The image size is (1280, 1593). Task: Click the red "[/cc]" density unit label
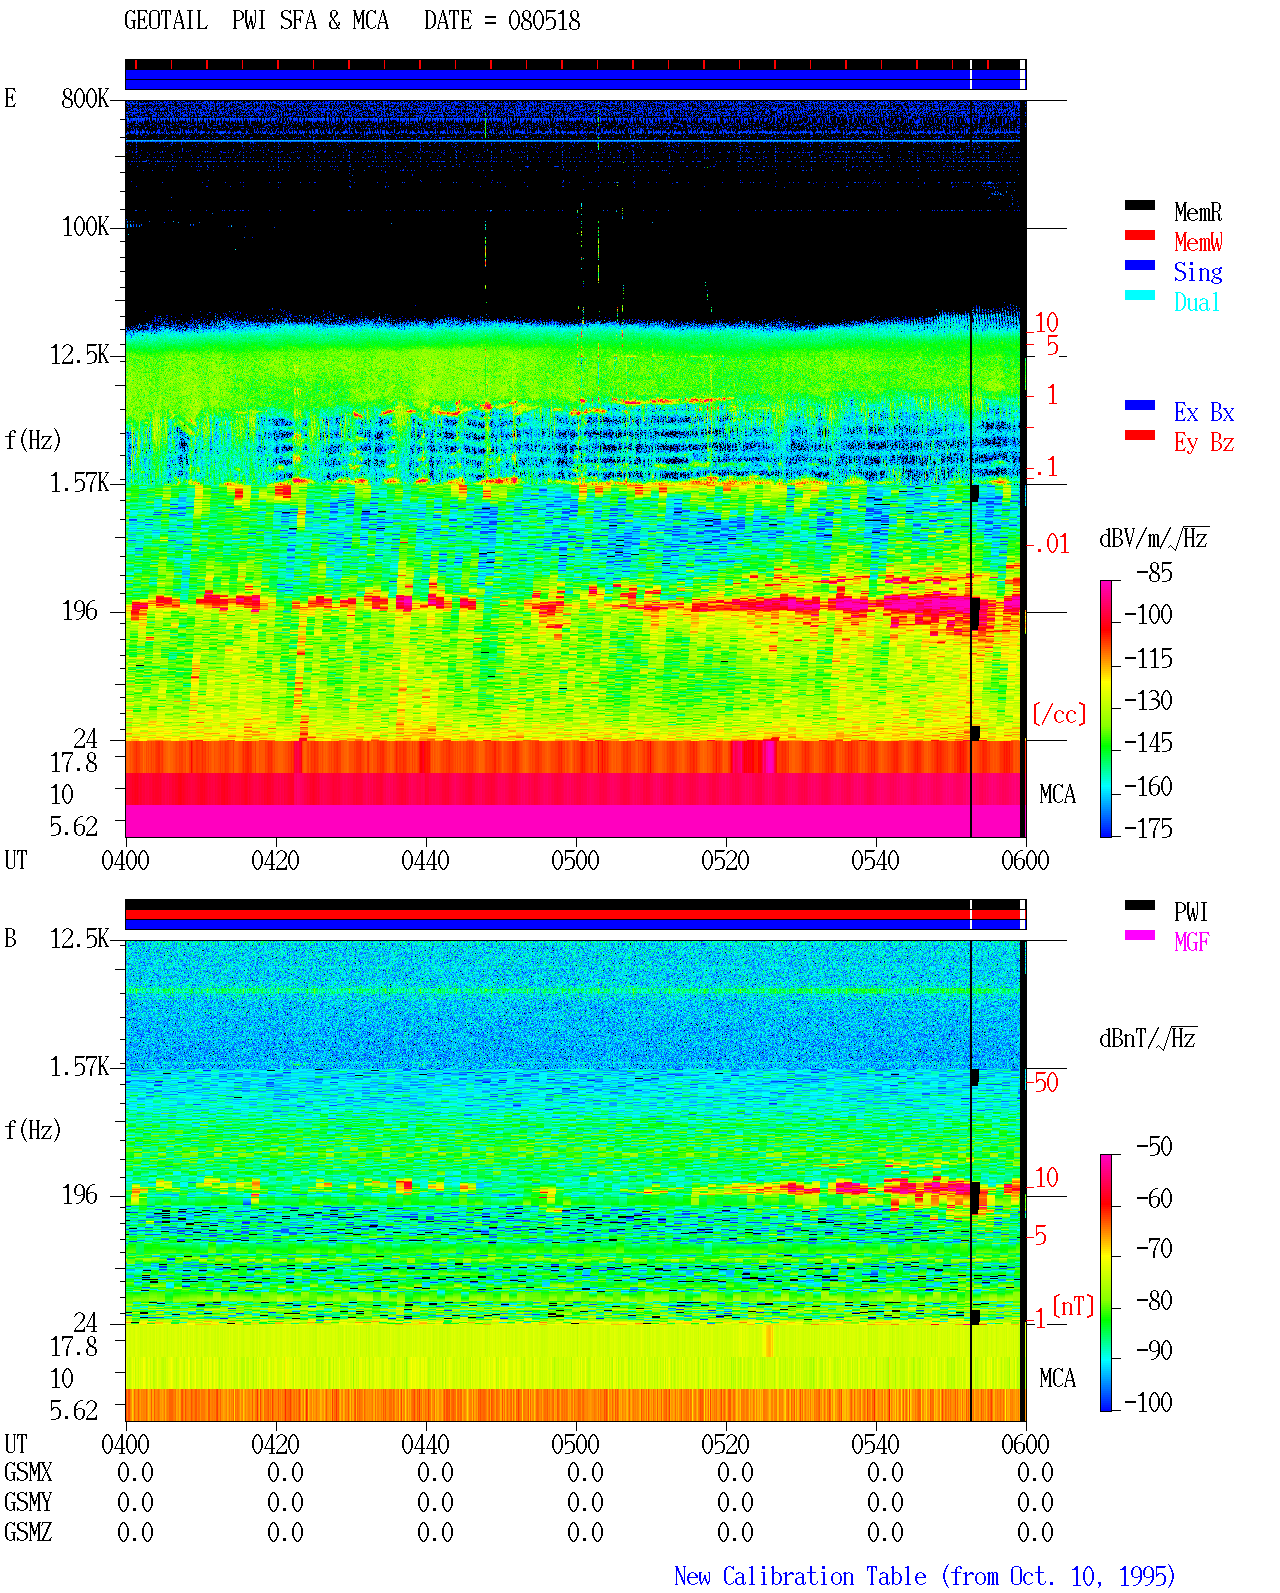1059,714
